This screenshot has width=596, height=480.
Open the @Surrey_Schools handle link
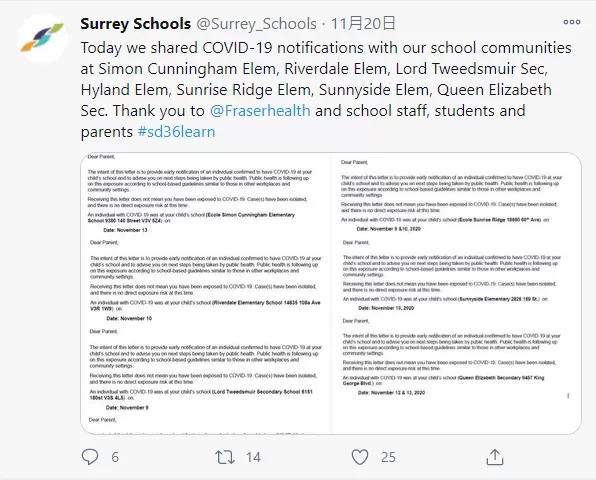tap(257, 24)
